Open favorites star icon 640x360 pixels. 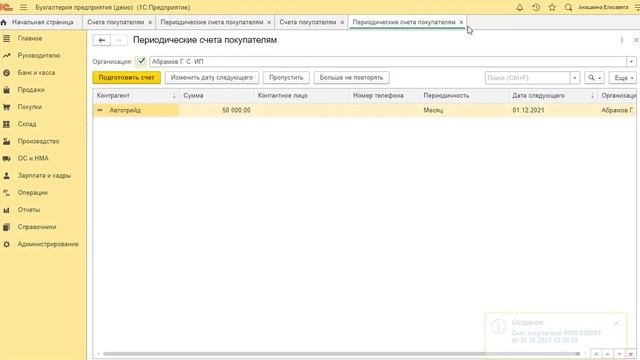click(552, 7)
